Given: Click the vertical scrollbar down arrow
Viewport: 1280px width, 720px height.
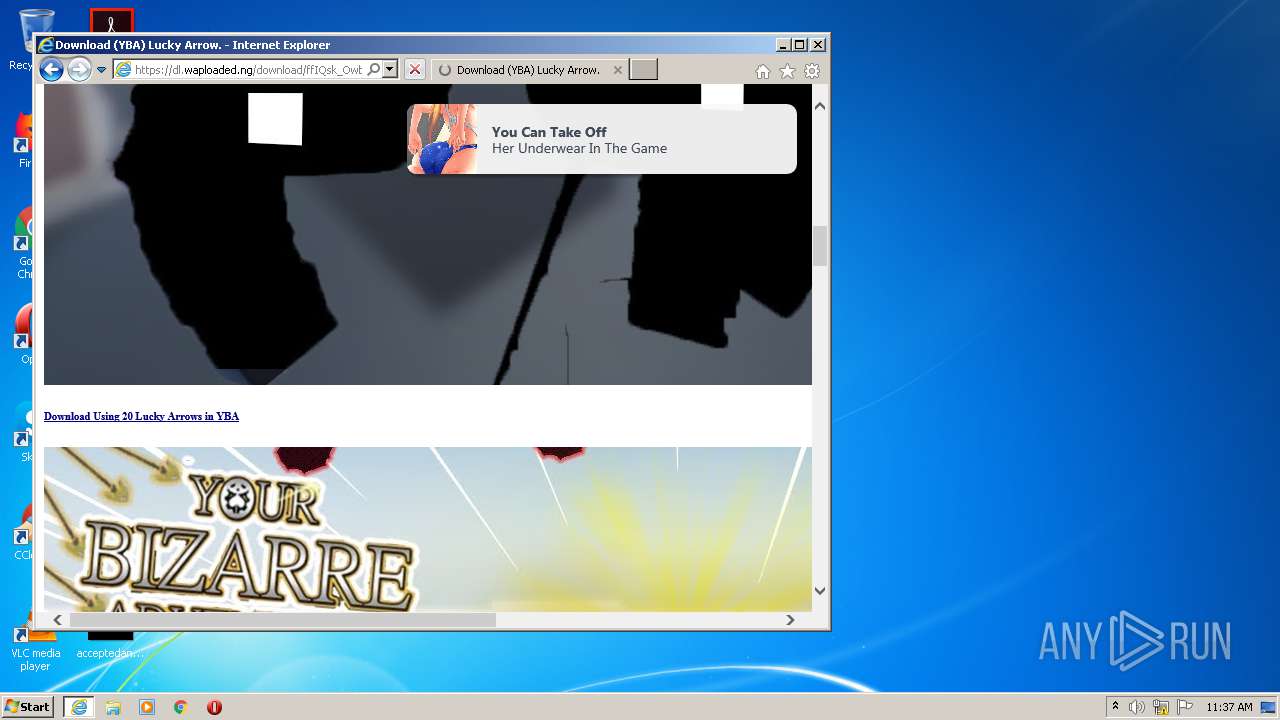Looking at the screenshot, I should coord(820,591).
